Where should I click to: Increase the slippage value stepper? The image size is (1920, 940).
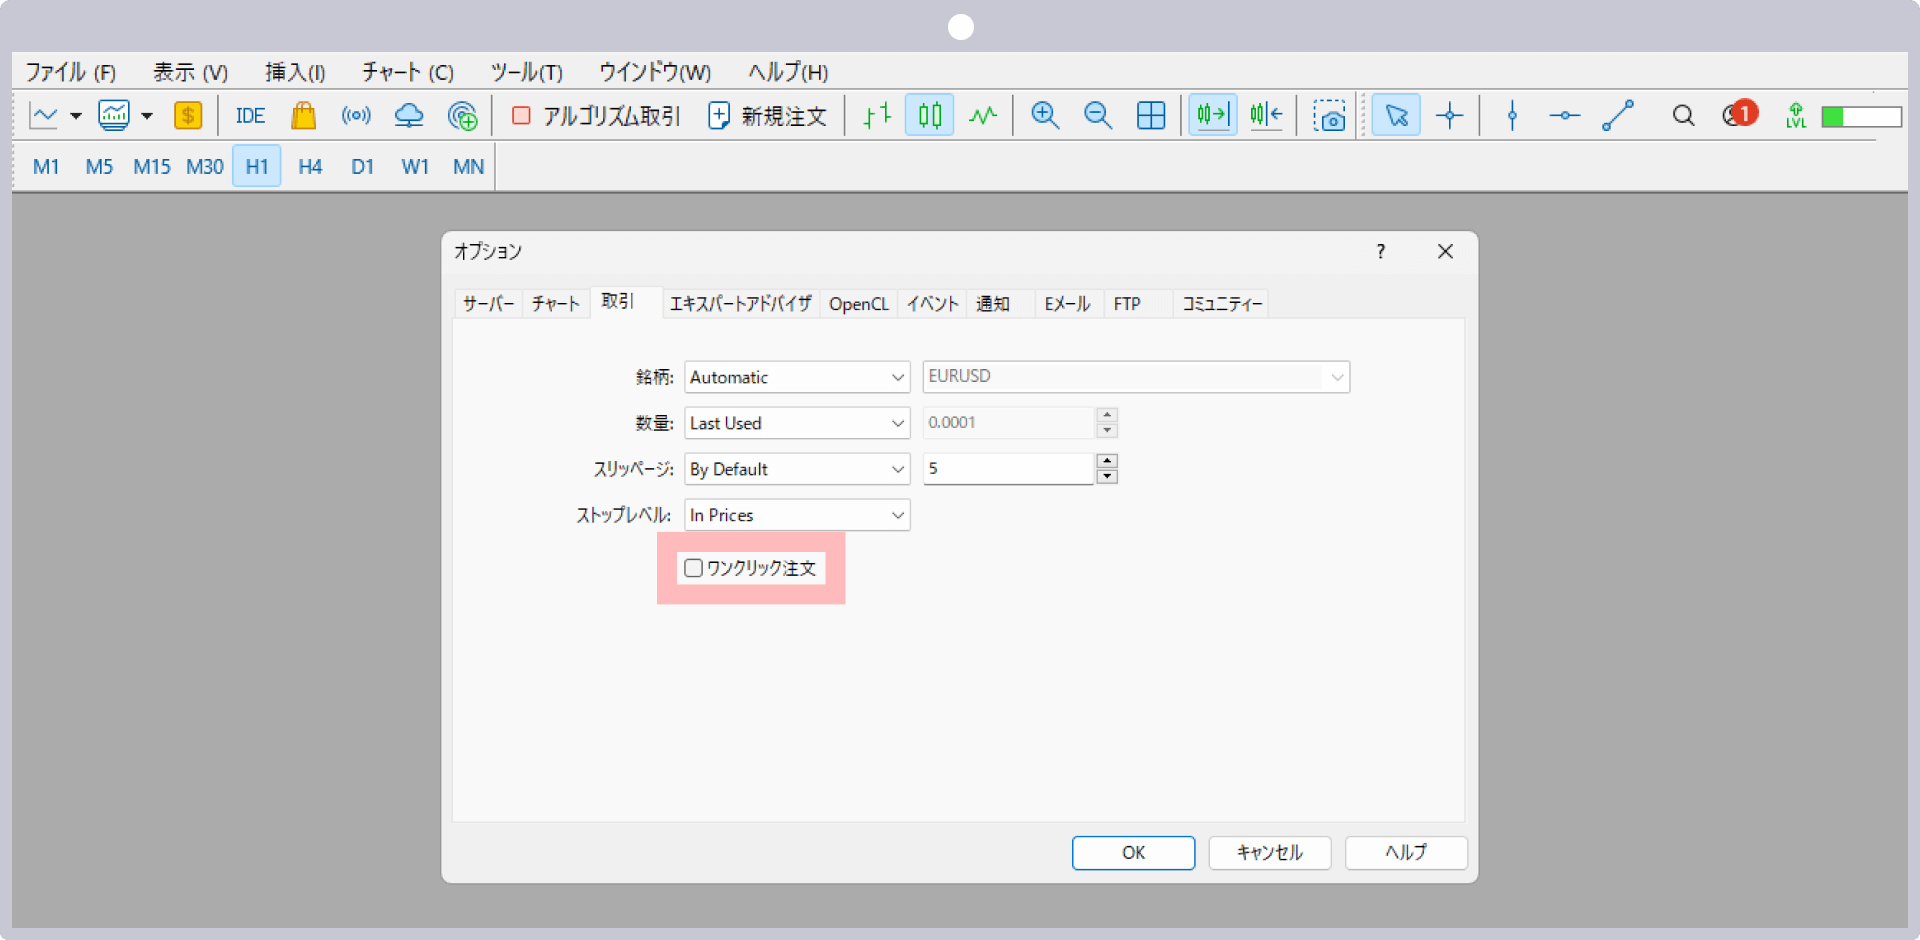coord(1107,461)
